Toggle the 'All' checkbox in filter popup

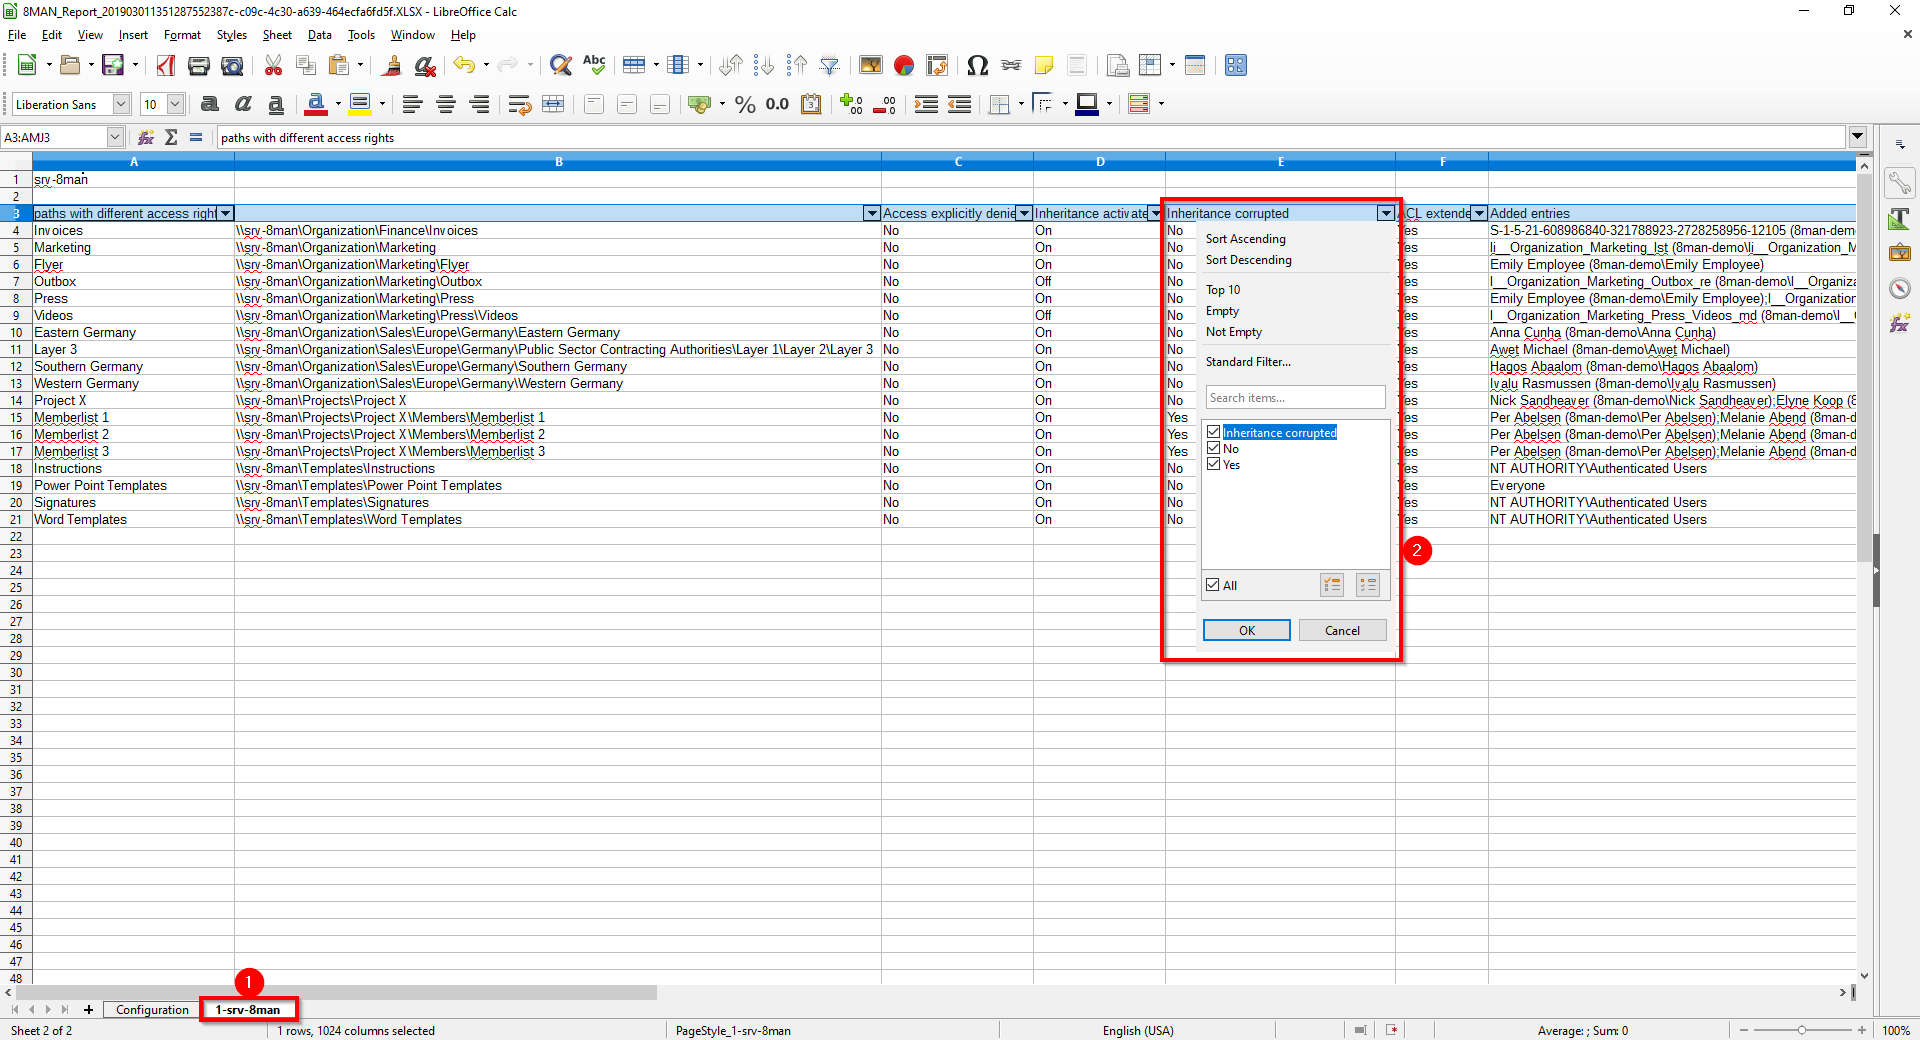coord(1213,586)
